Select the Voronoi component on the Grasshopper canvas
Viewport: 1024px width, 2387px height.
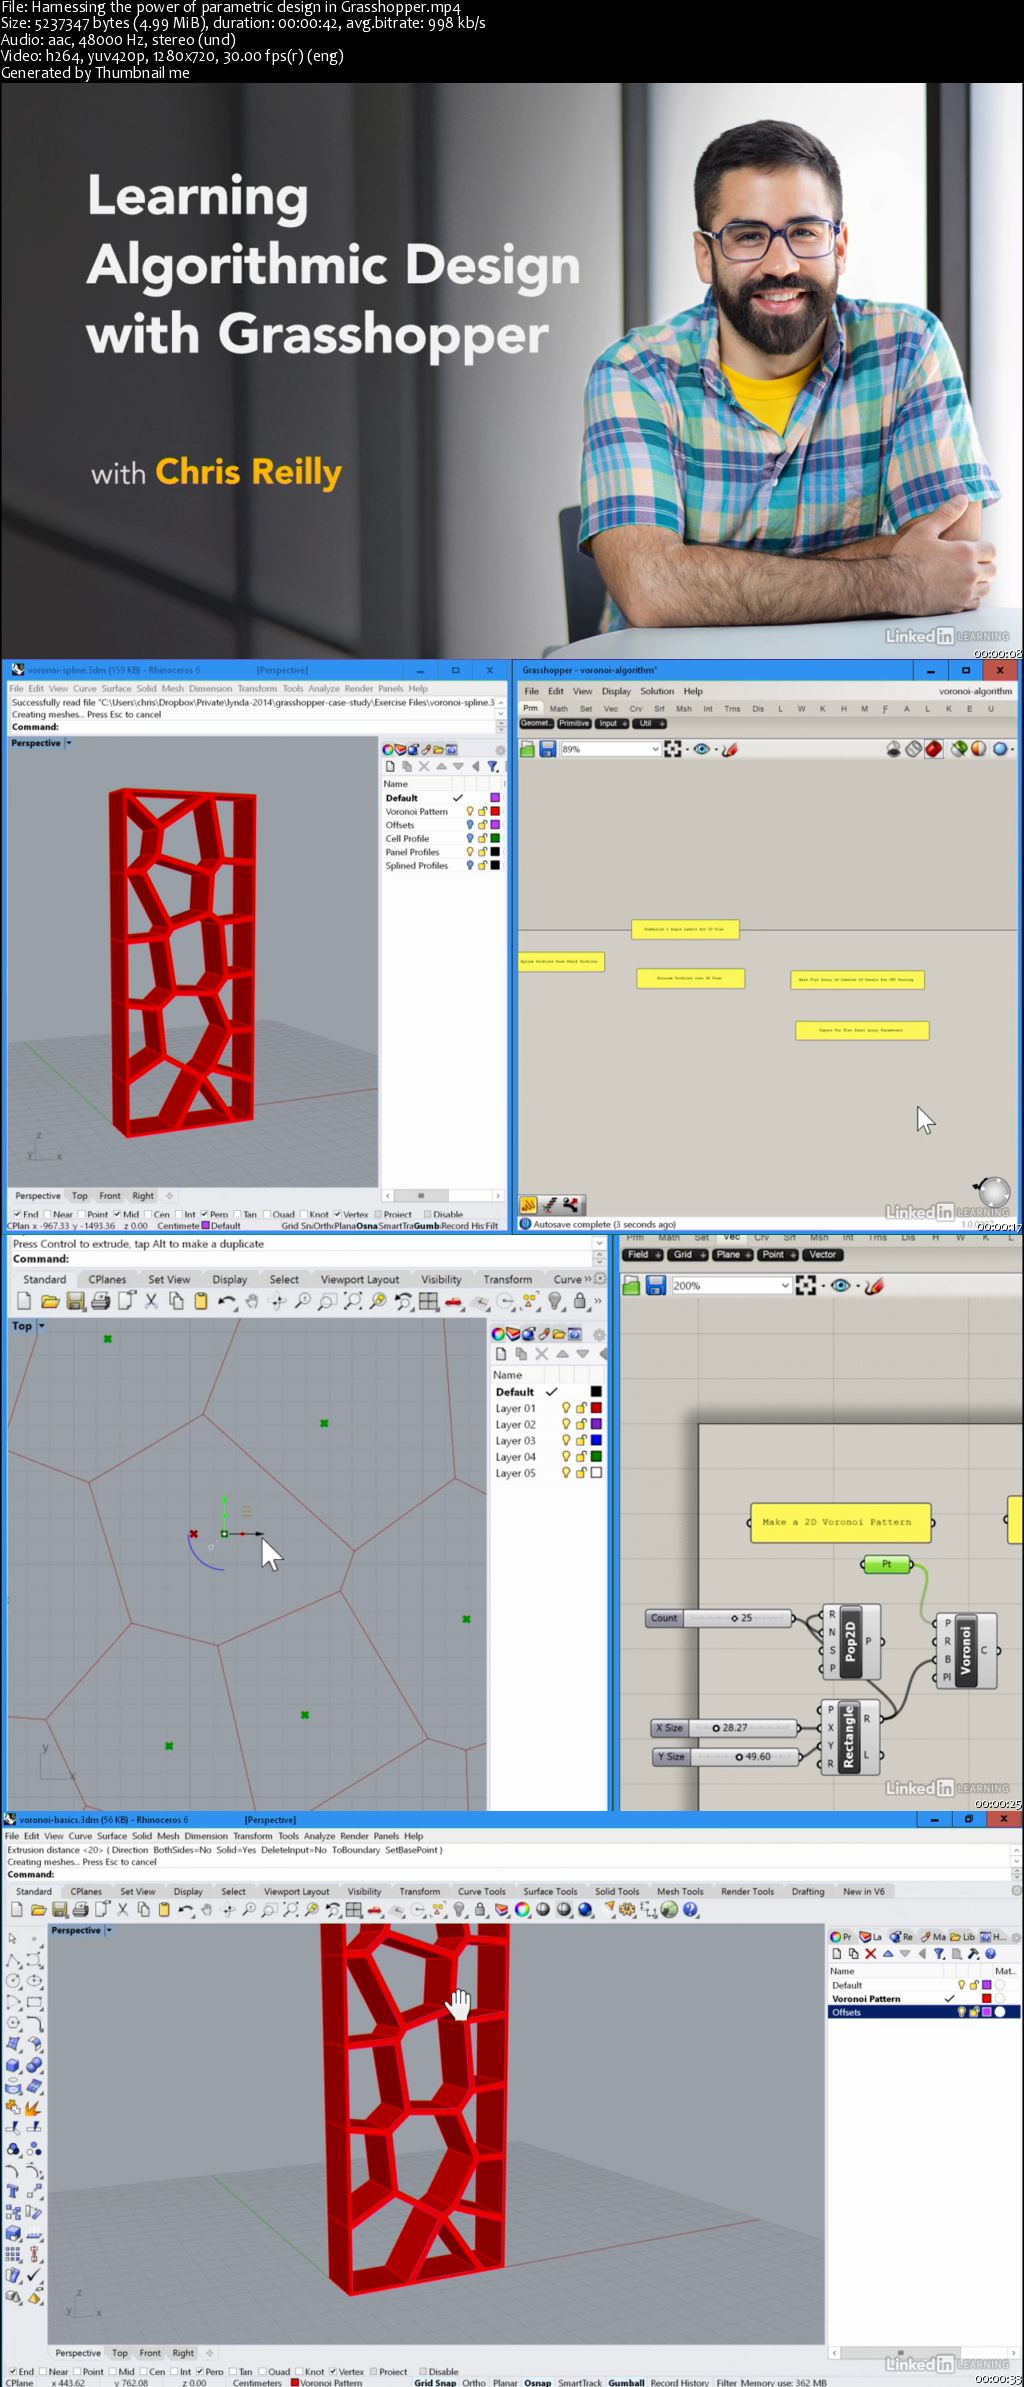[x=965, y=1650]
